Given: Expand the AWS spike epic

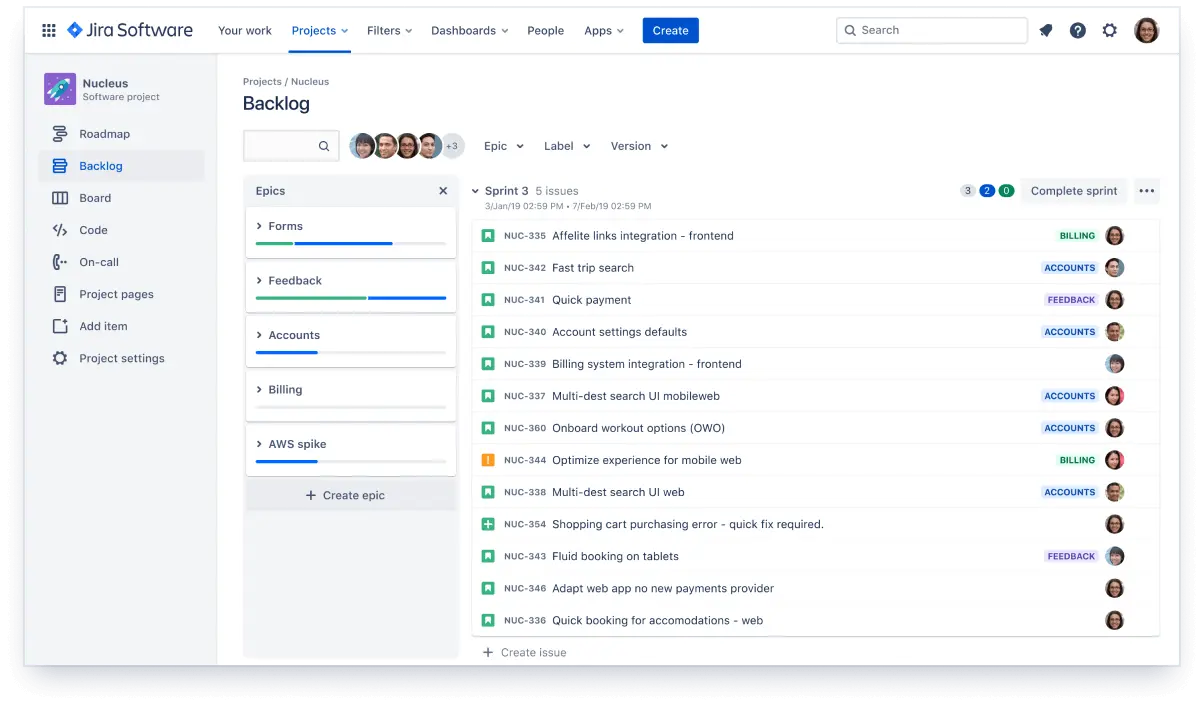Looking at the screenshot, I should [260, 444].
